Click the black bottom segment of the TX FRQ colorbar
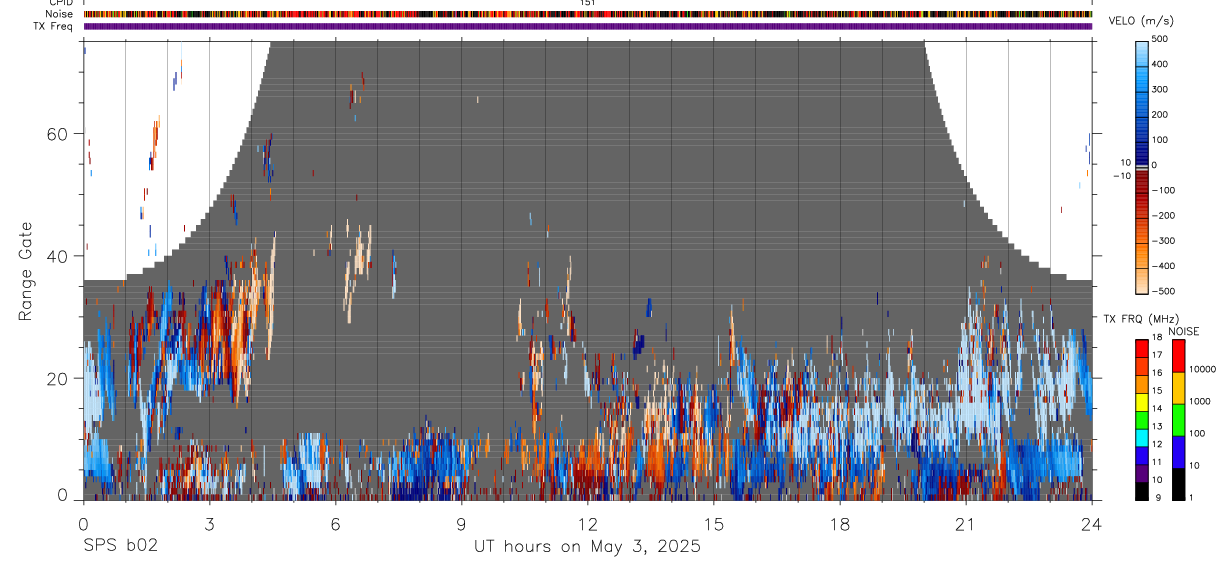1228x567 pixels. [1142, 491]
